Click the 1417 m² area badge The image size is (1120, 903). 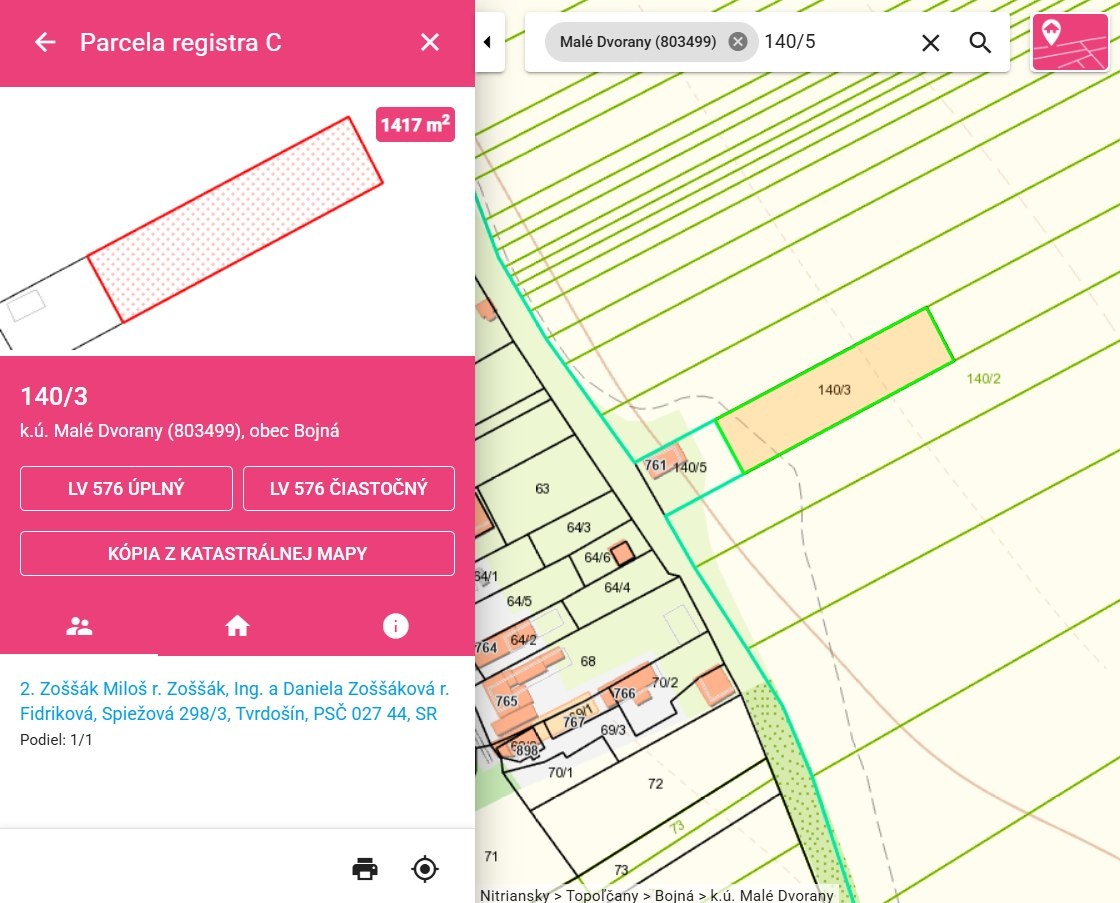(x=415, y=125)
